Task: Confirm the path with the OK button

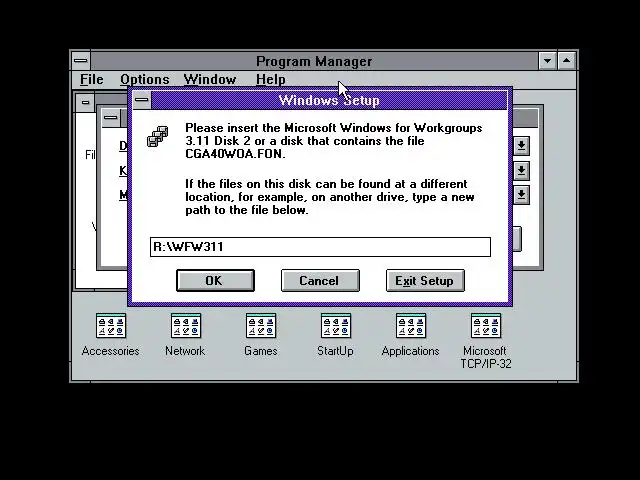Action: click(x=215, y=280)
